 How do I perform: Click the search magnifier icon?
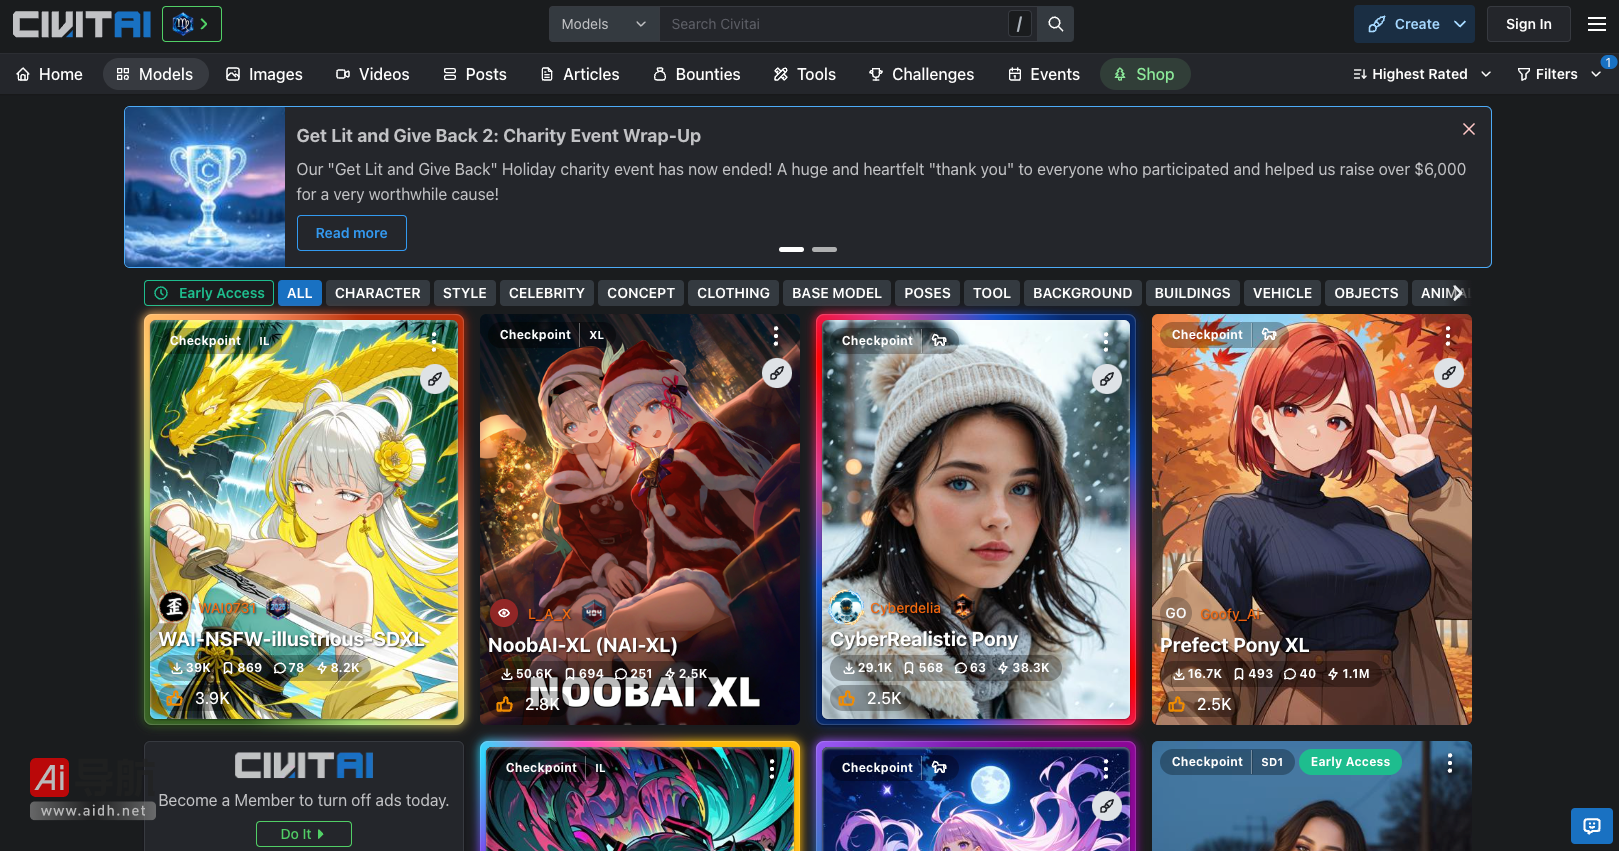[1055, 24]
